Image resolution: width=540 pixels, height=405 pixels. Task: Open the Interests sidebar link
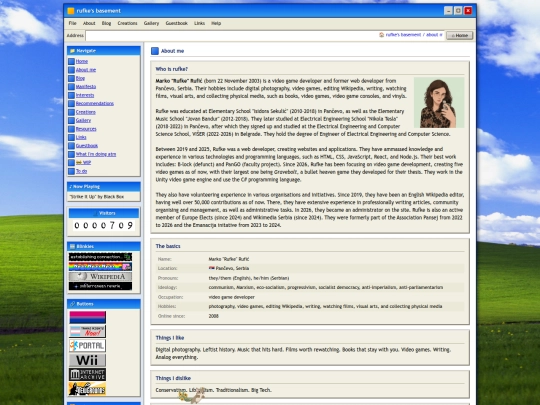pos(85,95)
